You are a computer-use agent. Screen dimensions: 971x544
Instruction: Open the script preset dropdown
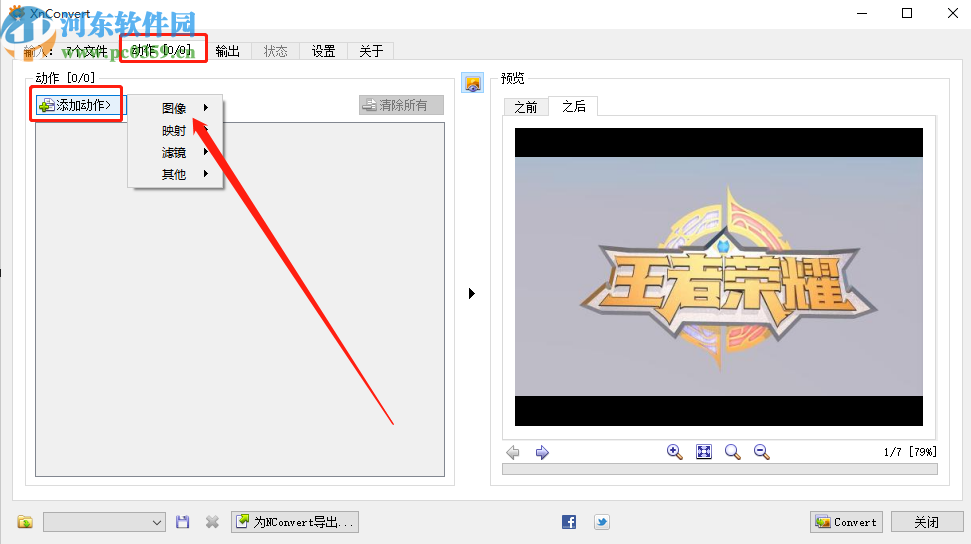[x=104, y=522]
